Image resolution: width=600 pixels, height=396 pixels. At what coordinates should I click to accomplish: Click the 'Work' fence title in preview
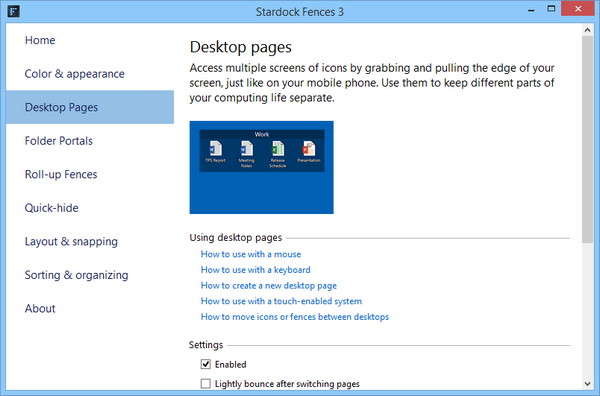[262, 134]
